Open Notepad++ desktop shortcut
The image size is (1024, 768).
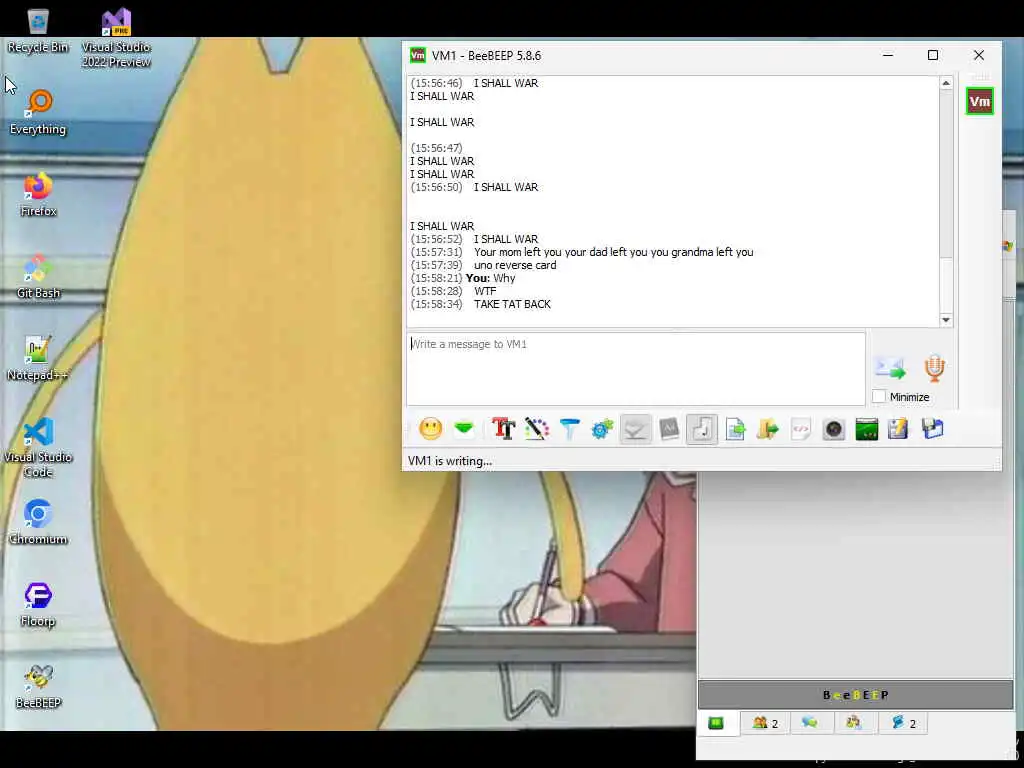click(x=38, y=359)
